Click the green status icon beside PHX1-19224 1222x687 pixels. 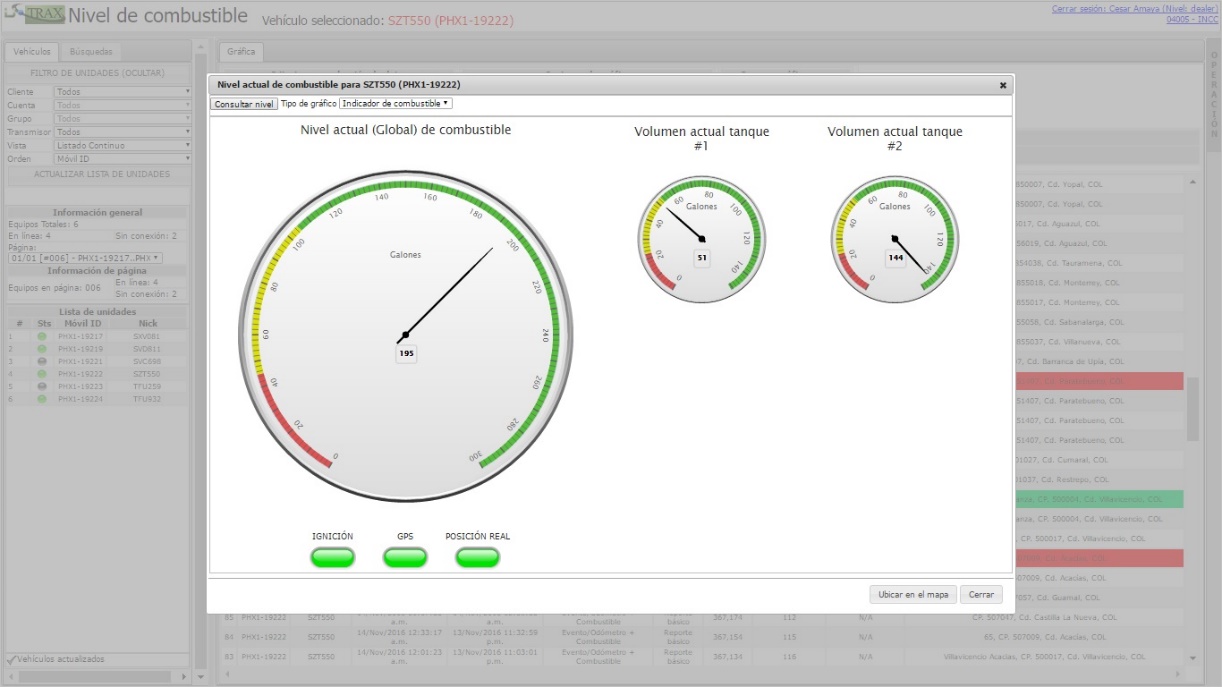[x=42, y=398]
